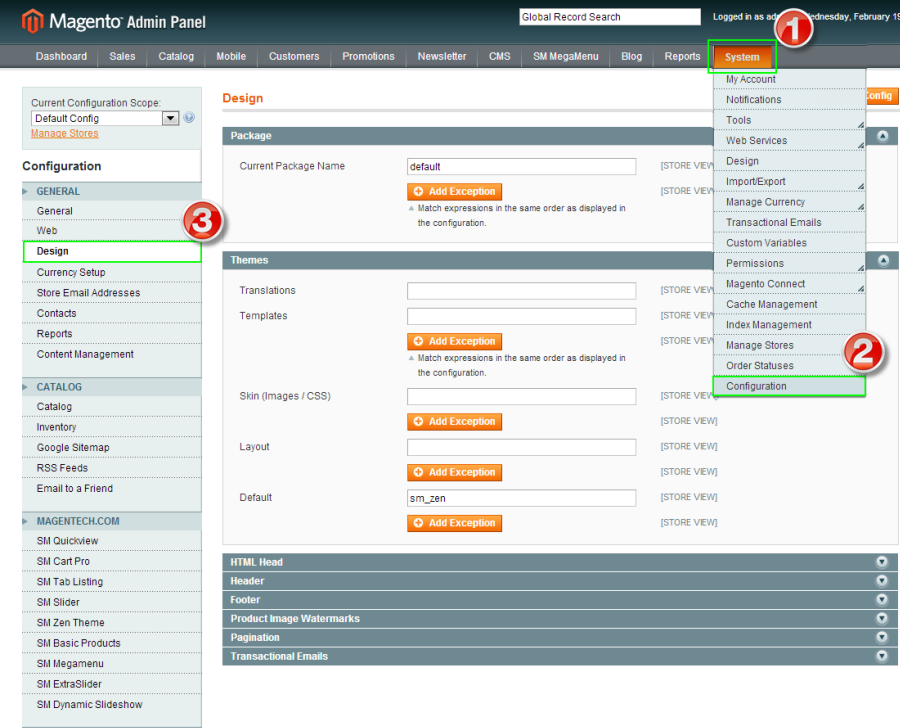This screenshot has width=900, height=728.
Task: Open the Reports menu in the top navigation
Action: click(682, 56)
